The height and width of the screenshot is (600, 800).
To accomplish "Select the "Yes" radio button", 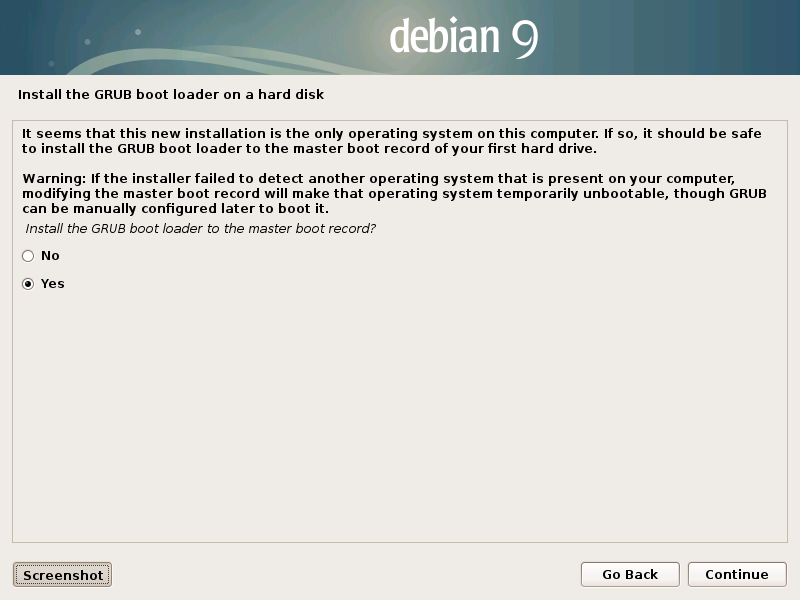I will [x=28, y=284].
